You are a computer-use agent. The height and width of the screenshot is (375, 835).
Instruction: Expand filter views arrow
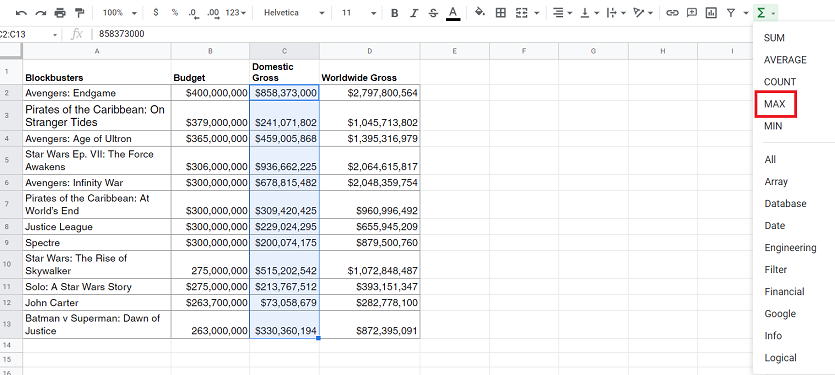(x=746, y=13)
